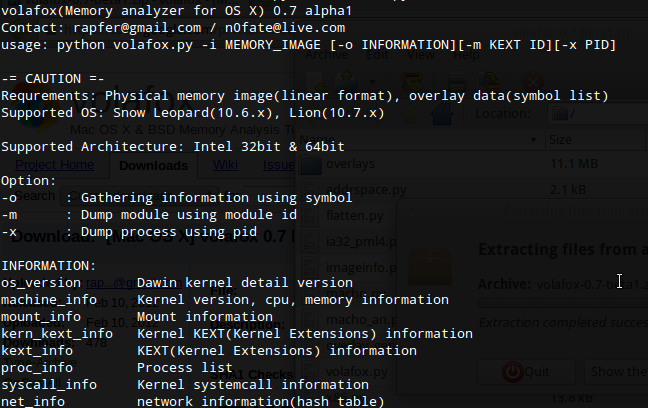This screenshot has width=648, height=408.
Task: Expand the open archive recent-files arrow
Action: [372, 82]
